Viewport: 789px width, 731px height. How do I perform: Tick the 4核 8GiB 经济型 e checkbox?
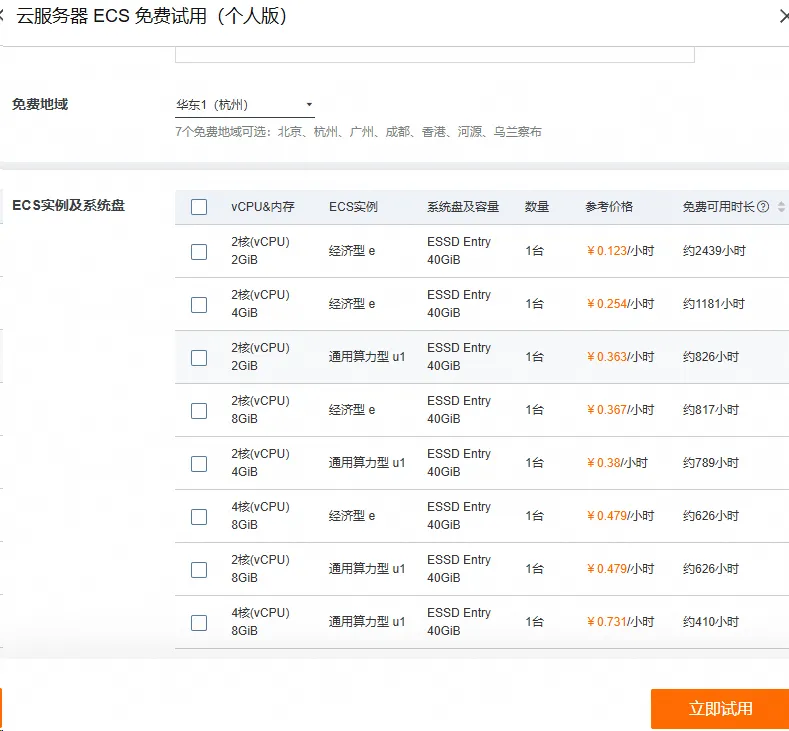[199, 516]
